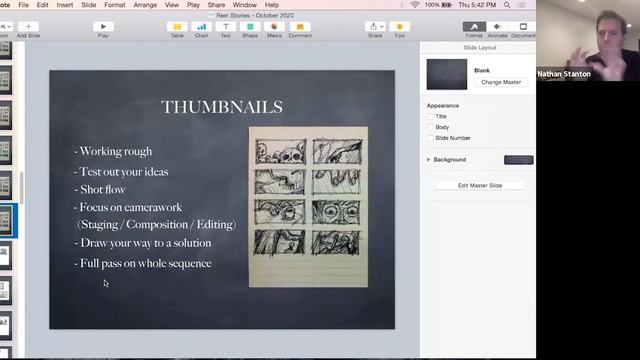640x360 pixels.
Task: Add a Text box from the toolbar
Action: click(x=226, y=27)
